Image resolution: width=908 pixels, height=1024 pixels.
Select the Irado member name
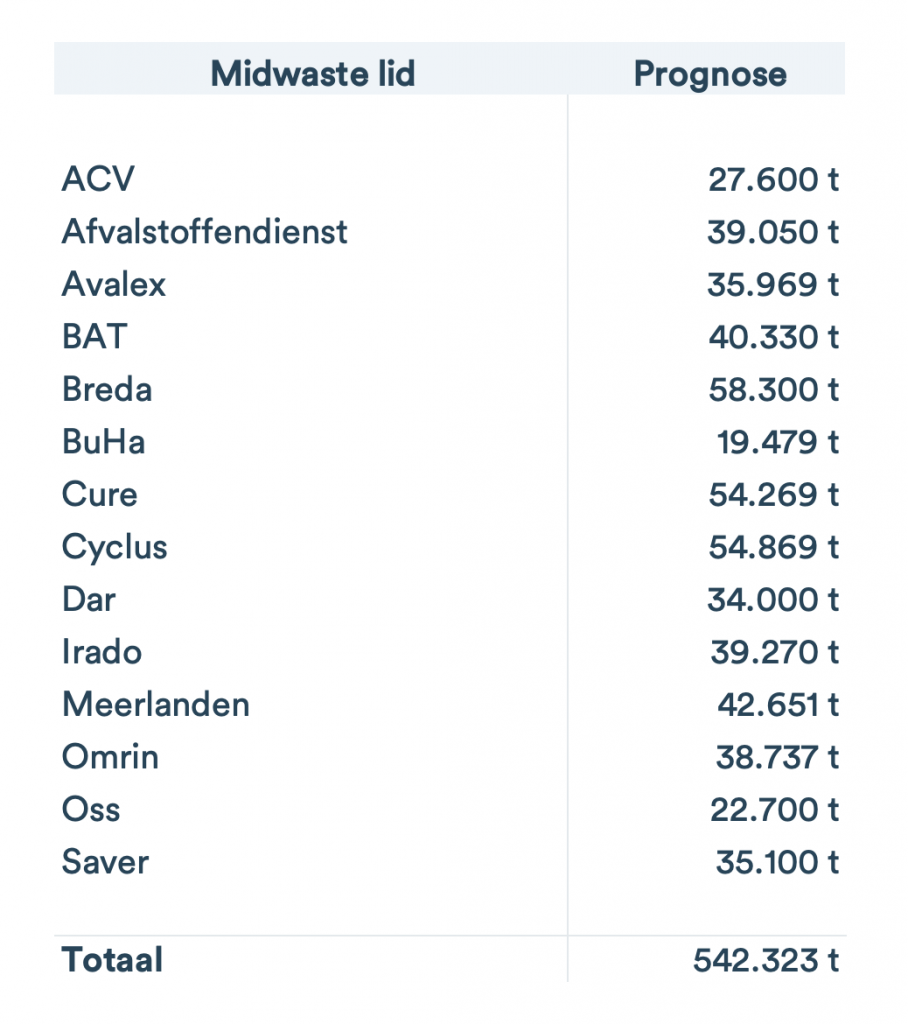click(x=102, y=652)
